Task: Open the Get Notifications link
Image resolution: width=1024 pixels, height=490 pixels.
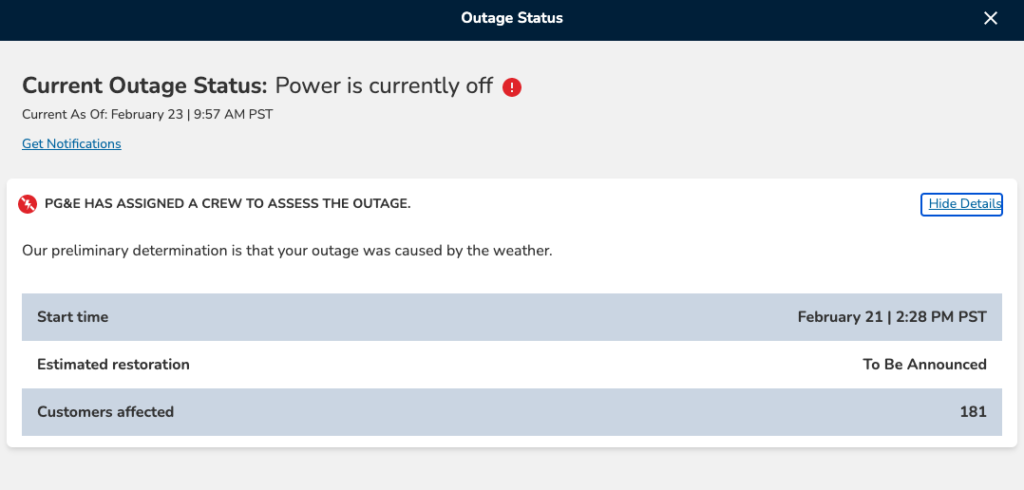Action: coord(71,144)
